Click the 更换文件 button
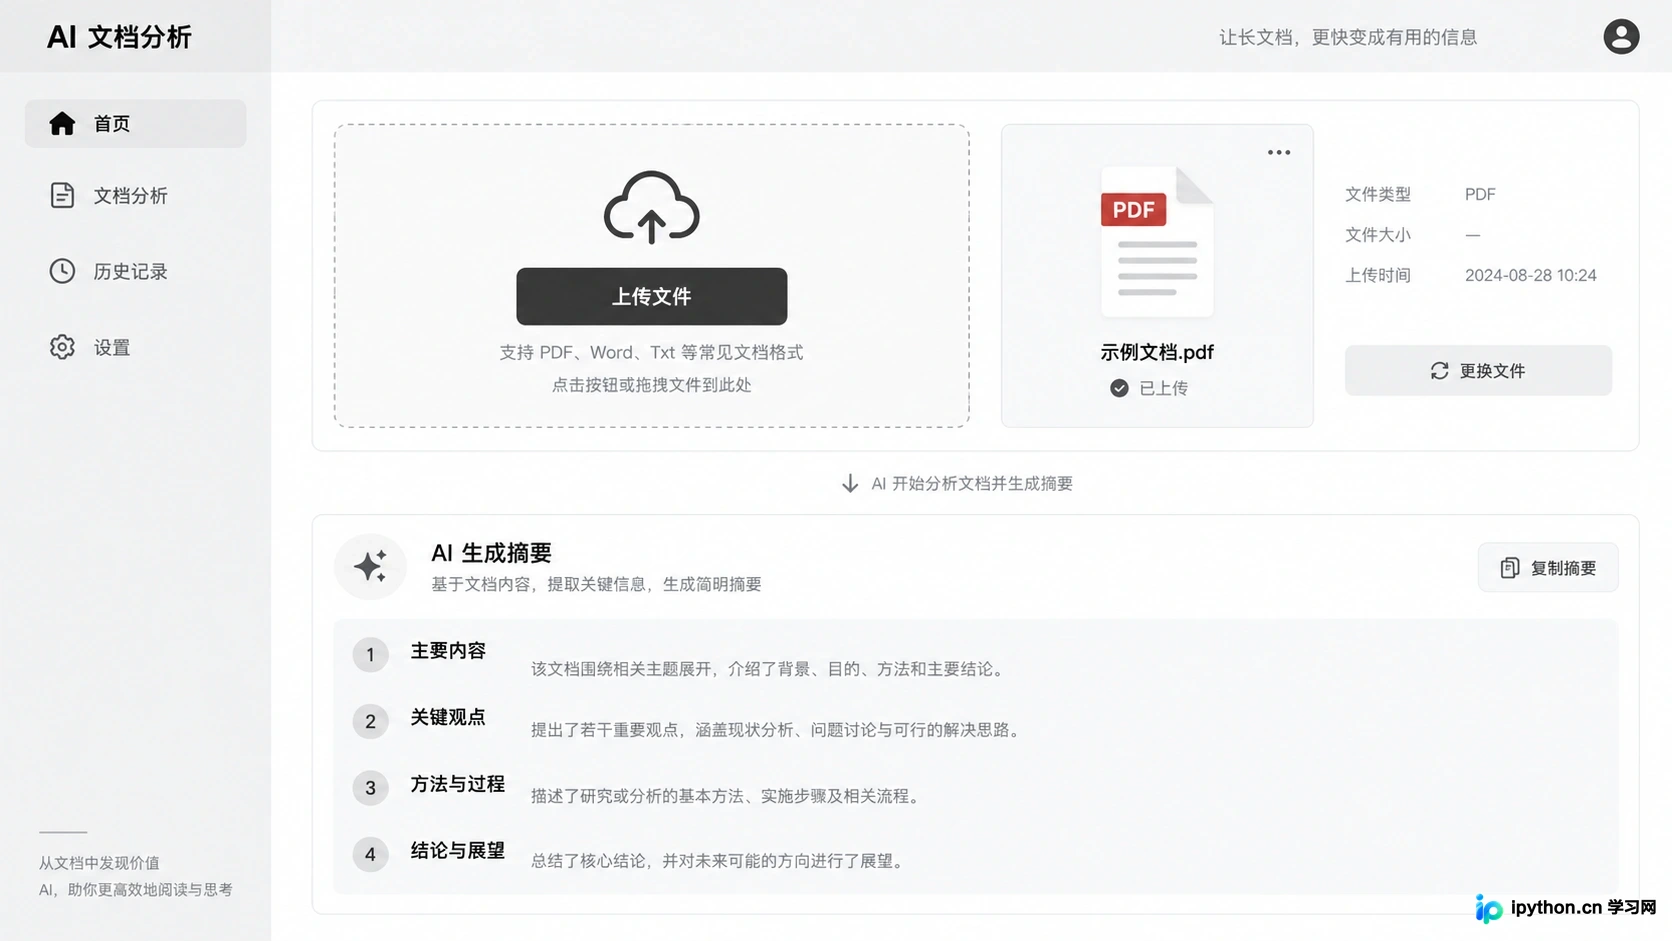The width and height of the screenshot is (1672, 941). click(x=1478, y=371)
